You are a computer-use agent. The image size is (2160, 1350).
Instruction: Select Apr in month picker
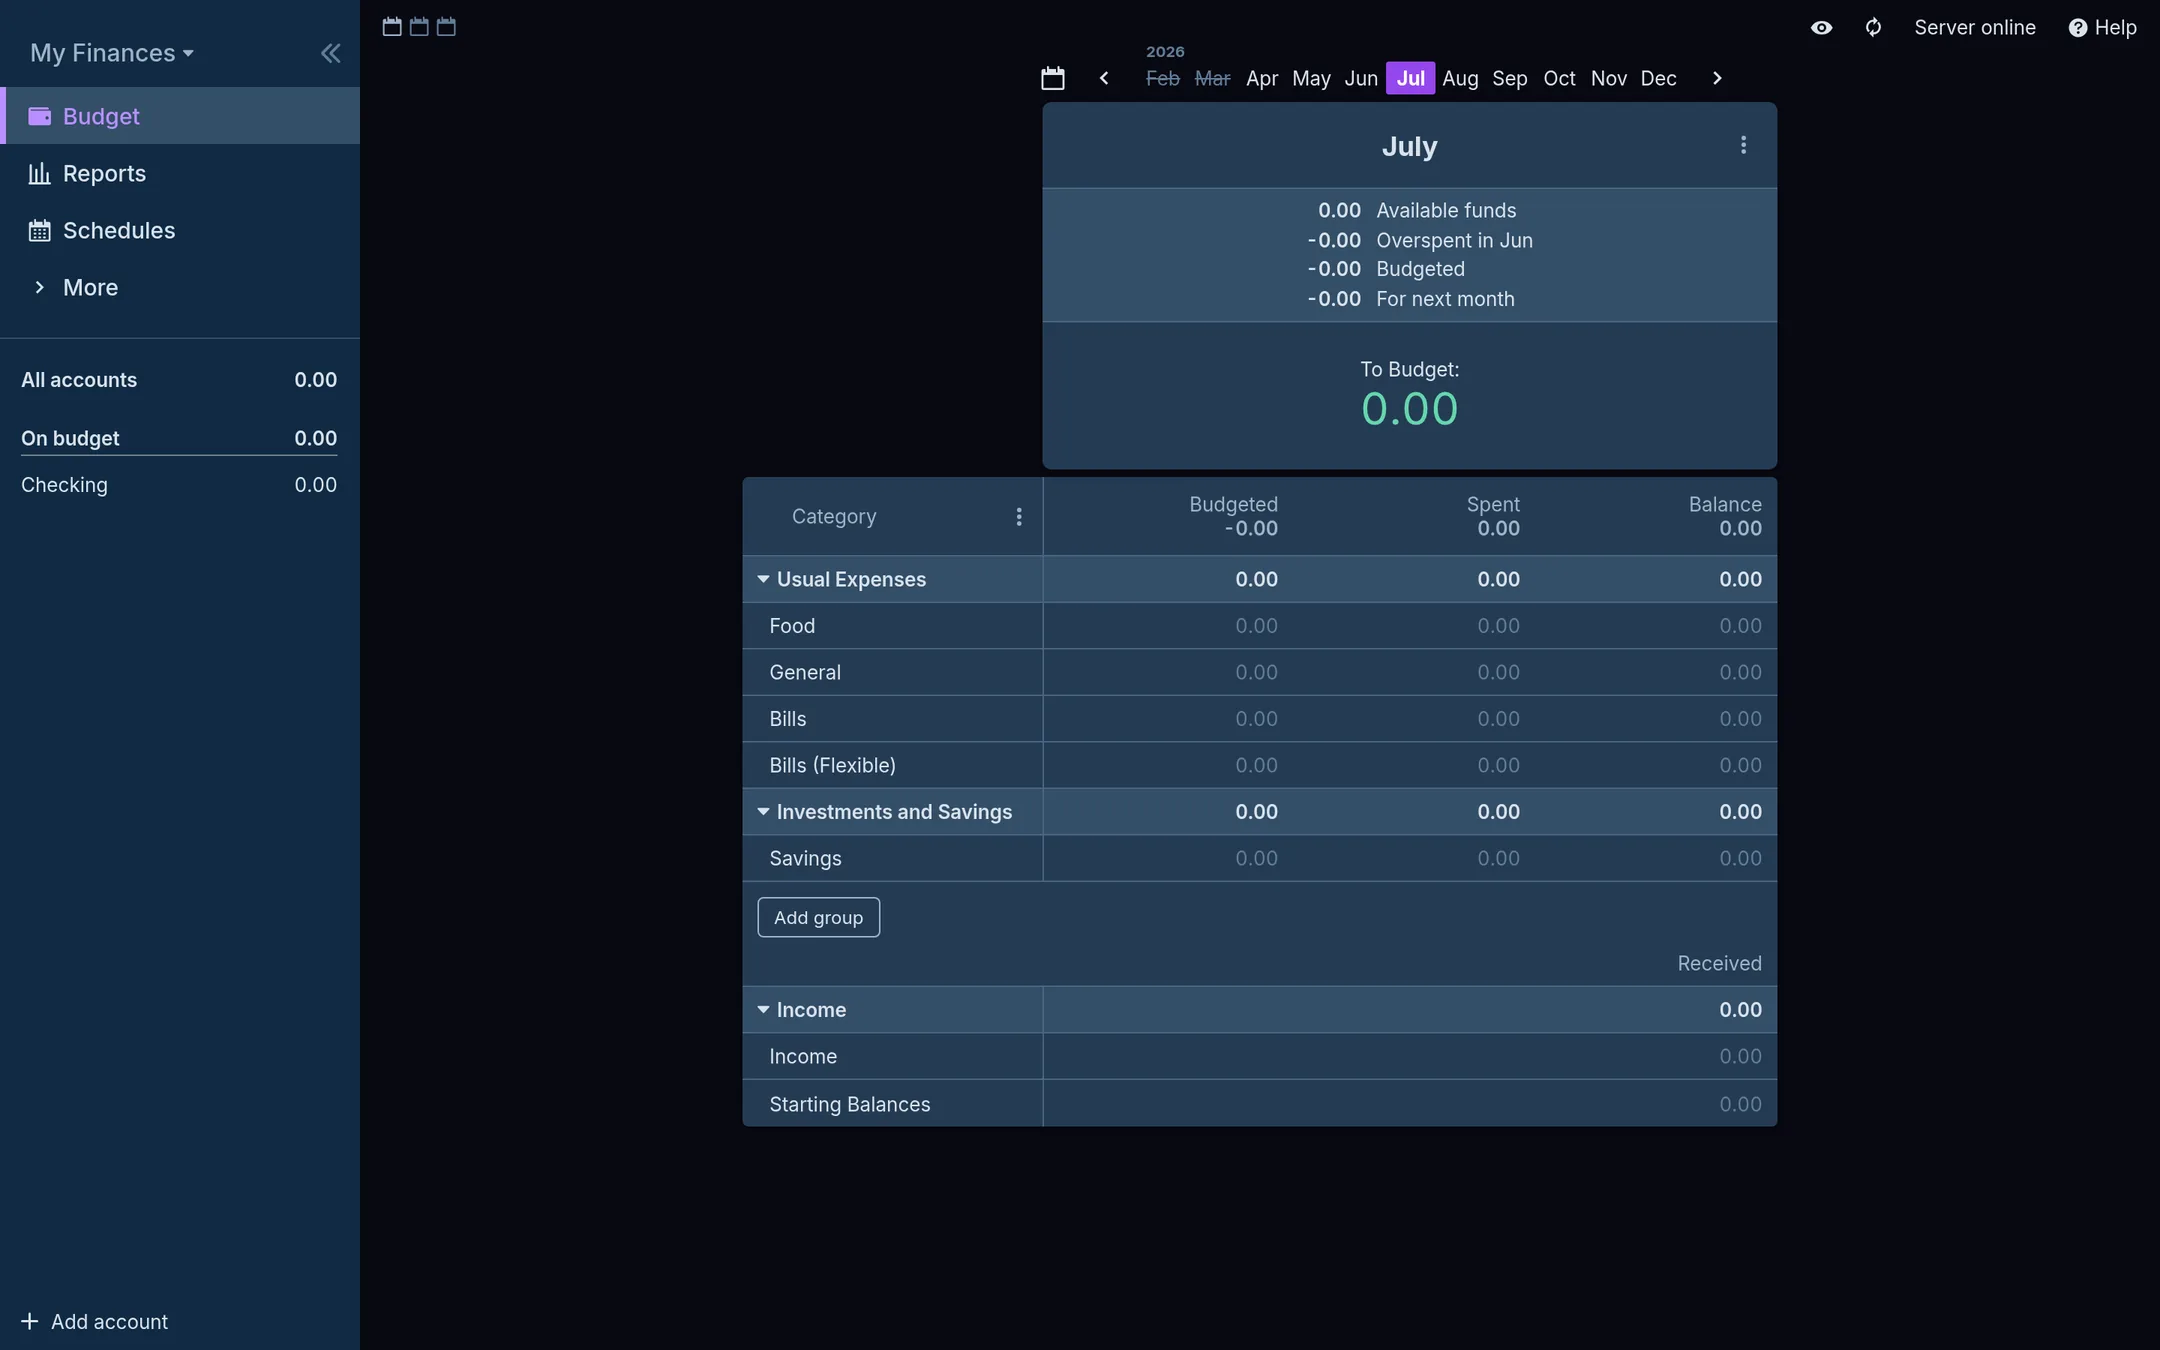(1262, 78)
